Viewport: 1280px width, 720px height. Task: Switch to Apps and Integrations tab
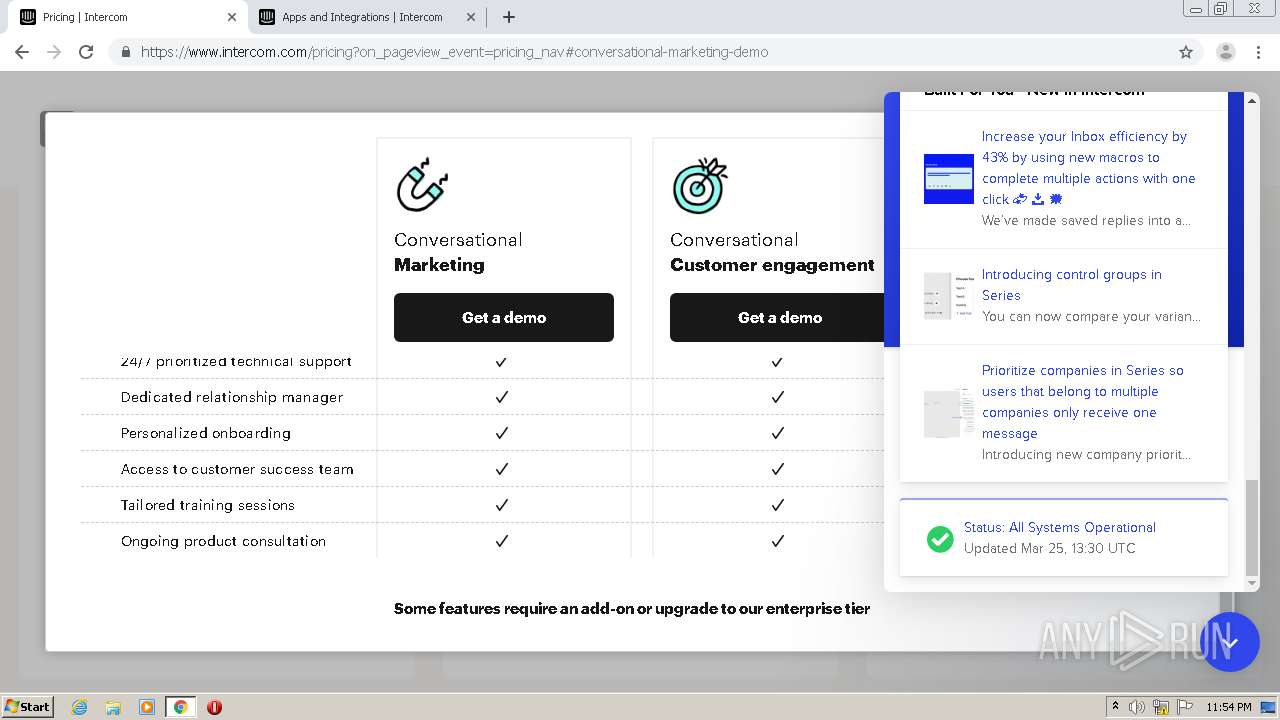point(366,17)
